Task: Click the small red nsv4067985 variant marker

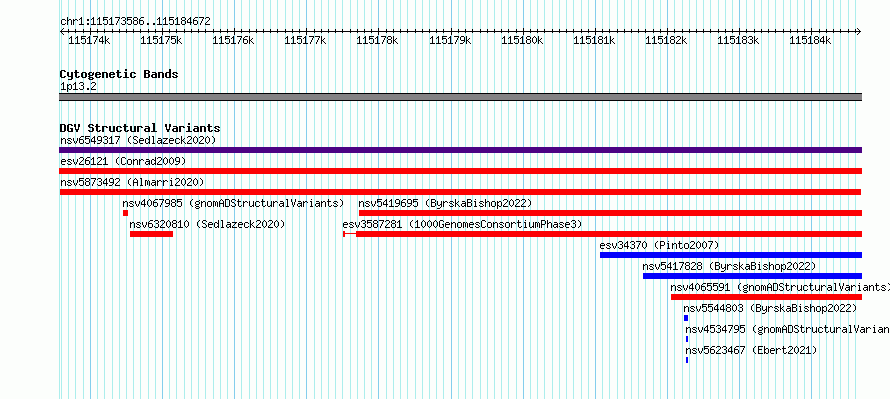Action: pos(125,213)
